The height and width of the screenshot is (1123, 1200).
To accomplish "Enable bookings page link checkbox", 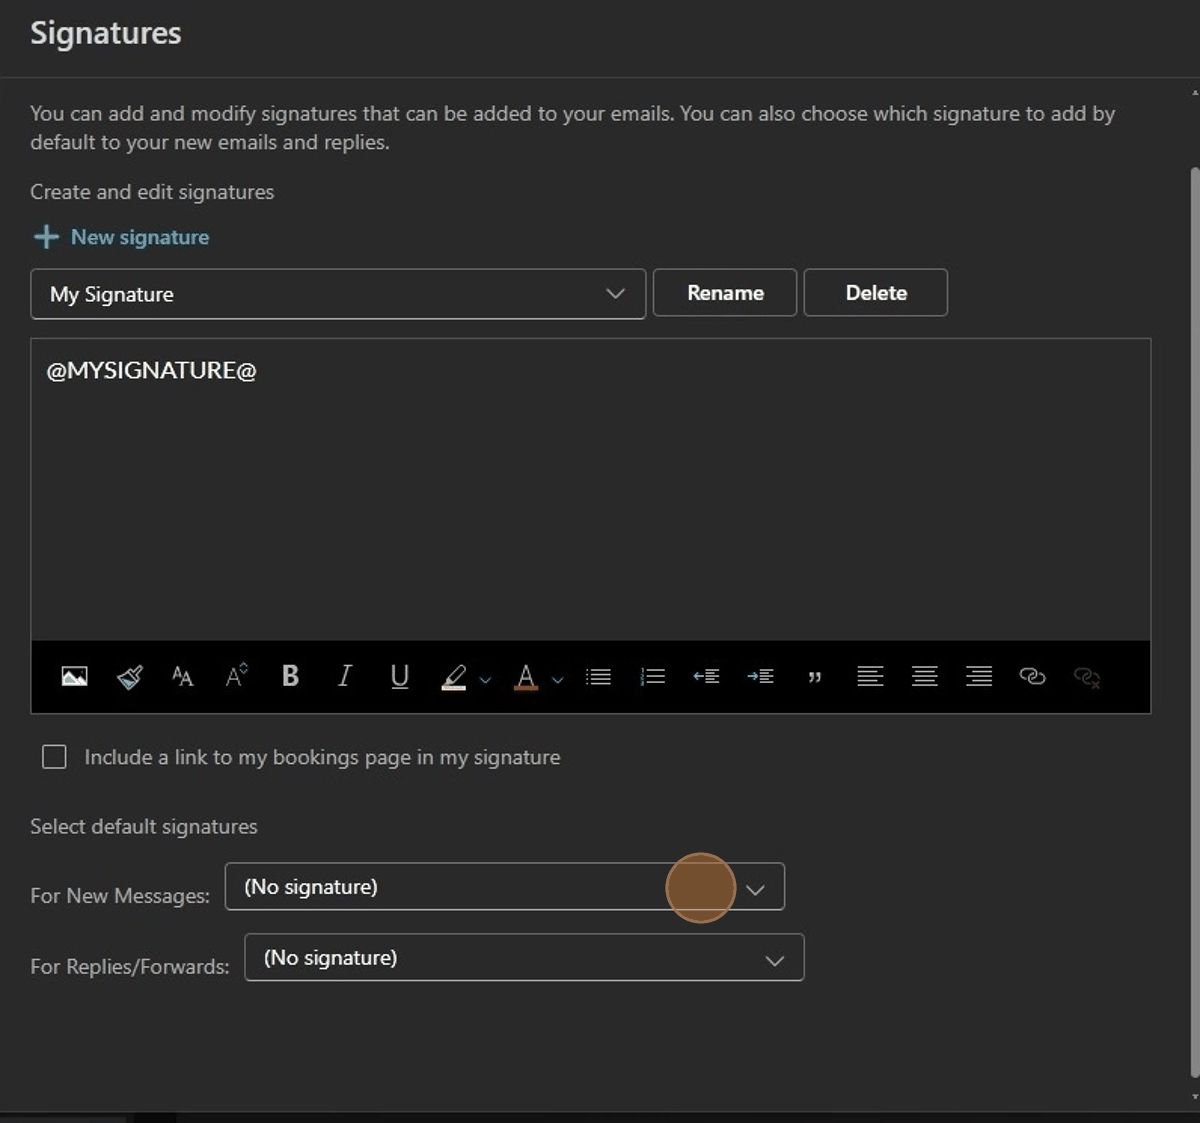I will (x=54, y=757).
